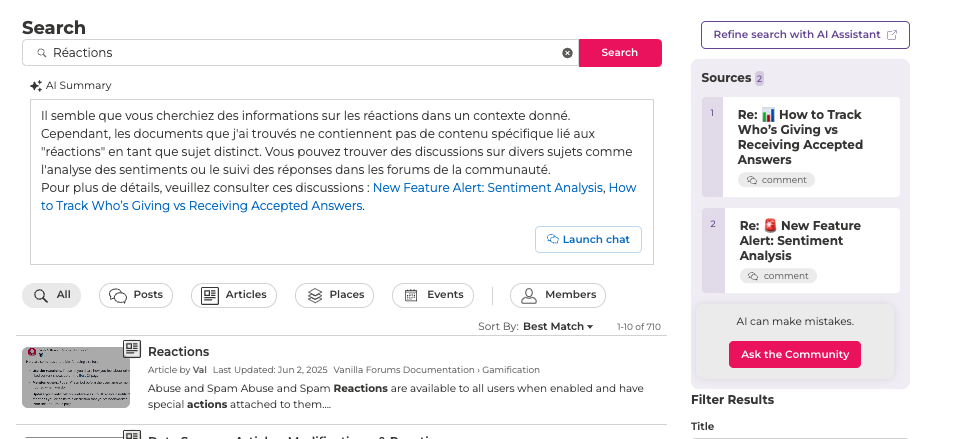Open New Feature Alert: Sentiment Analysis link
This screenshot has height=439, width=959.
tap(487, 188)
